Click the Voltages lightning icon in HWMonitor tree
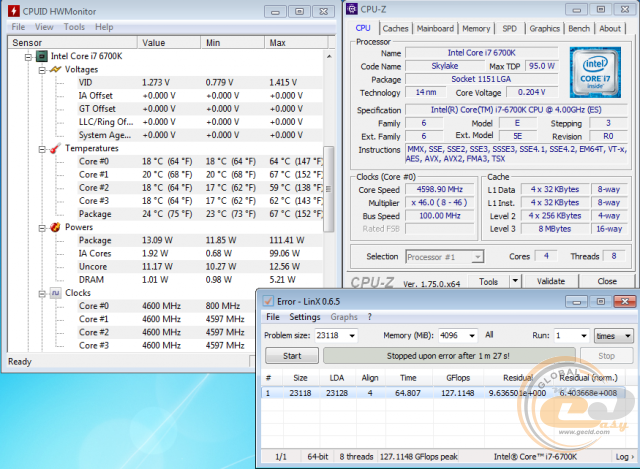The height and width of the screenshot is (469, 640). click(x=55, y=69)
